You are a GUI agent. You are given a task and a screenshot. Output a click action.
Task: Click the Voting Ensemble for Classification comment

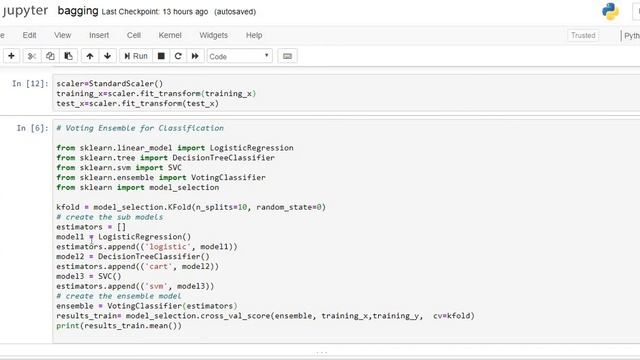(140, 128)
